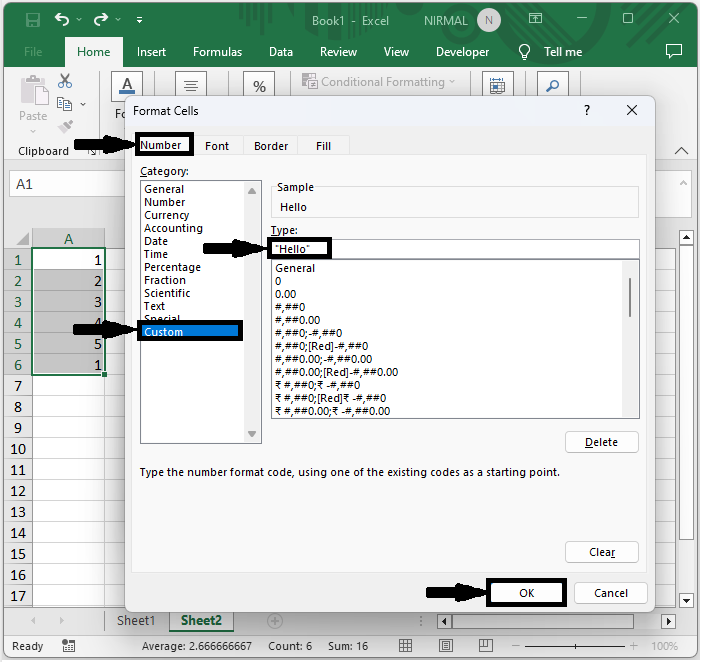This screenshot has height=662, width=701.
Task: Open the Font group icon
Action: pos(127,84)
